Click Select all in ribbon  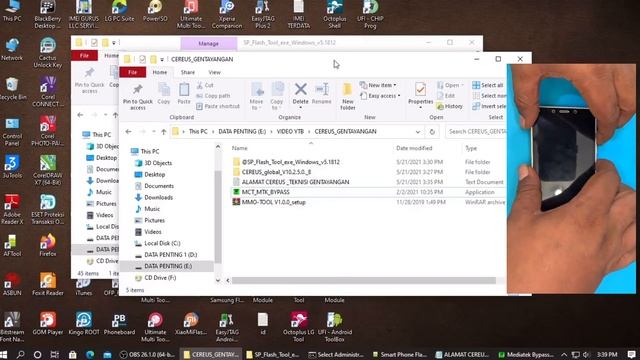pyautogui.click(x=488, y=85)
